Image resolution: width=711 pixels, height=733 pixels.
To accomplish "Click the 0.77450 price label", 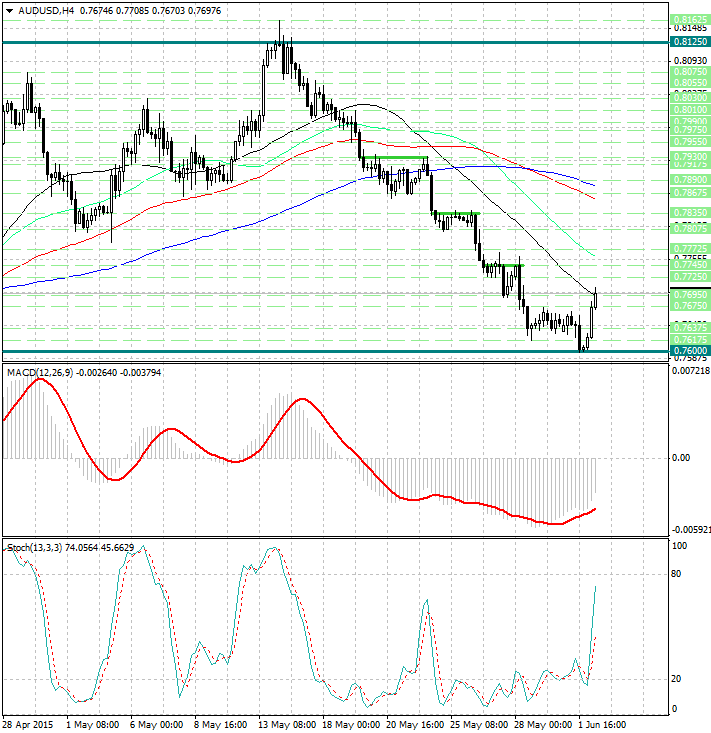I will [690, 265].
